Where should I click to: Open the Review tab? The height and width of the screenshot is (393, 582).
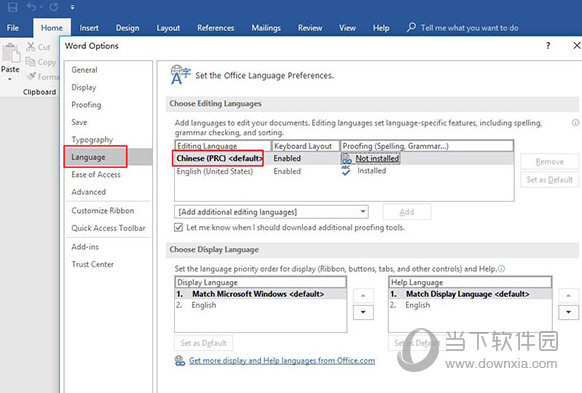point(310,28)
